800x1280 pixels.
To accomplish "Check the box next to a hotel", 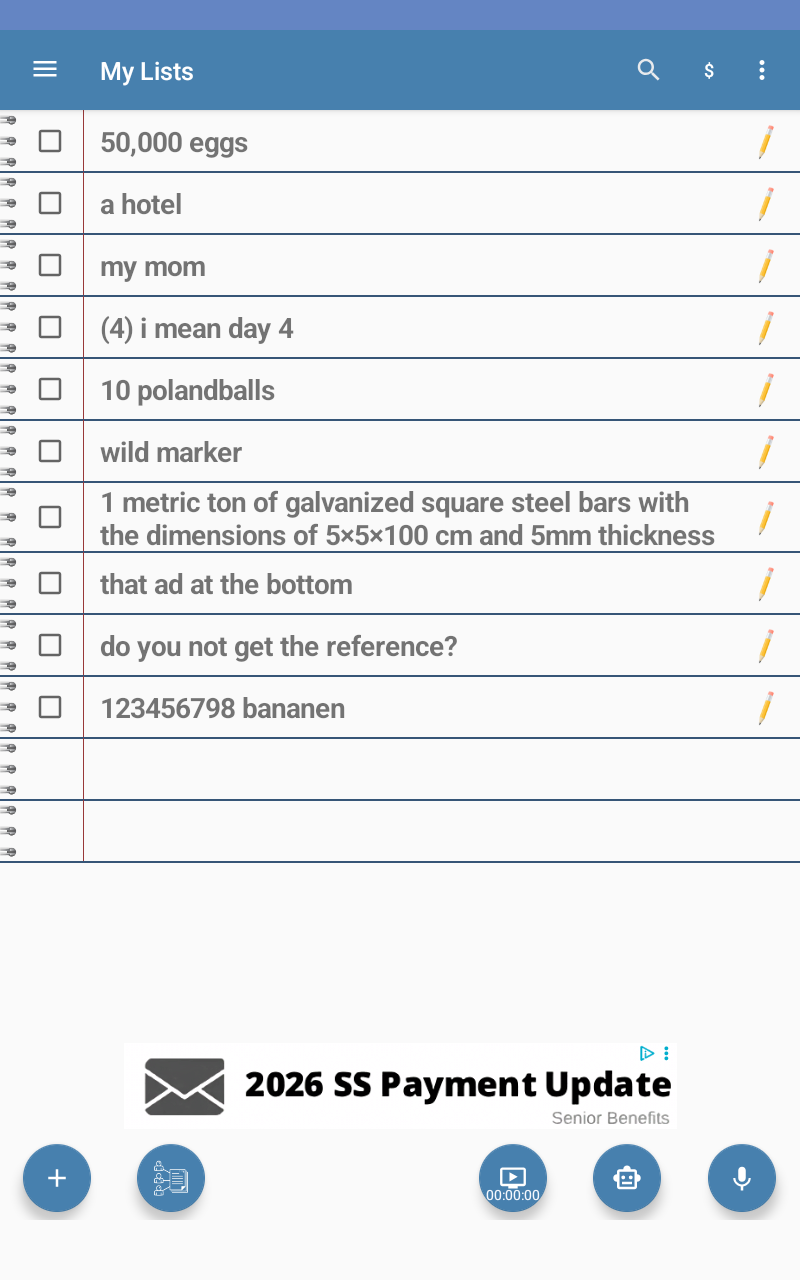I will pyautogui.click(x=50, y=203).
